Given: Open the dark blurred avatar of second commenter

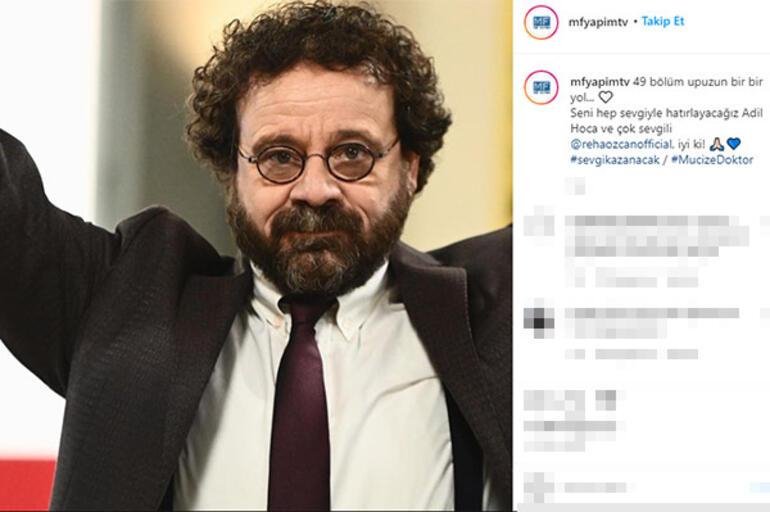Looking at the screenshot, I should 539,321.
